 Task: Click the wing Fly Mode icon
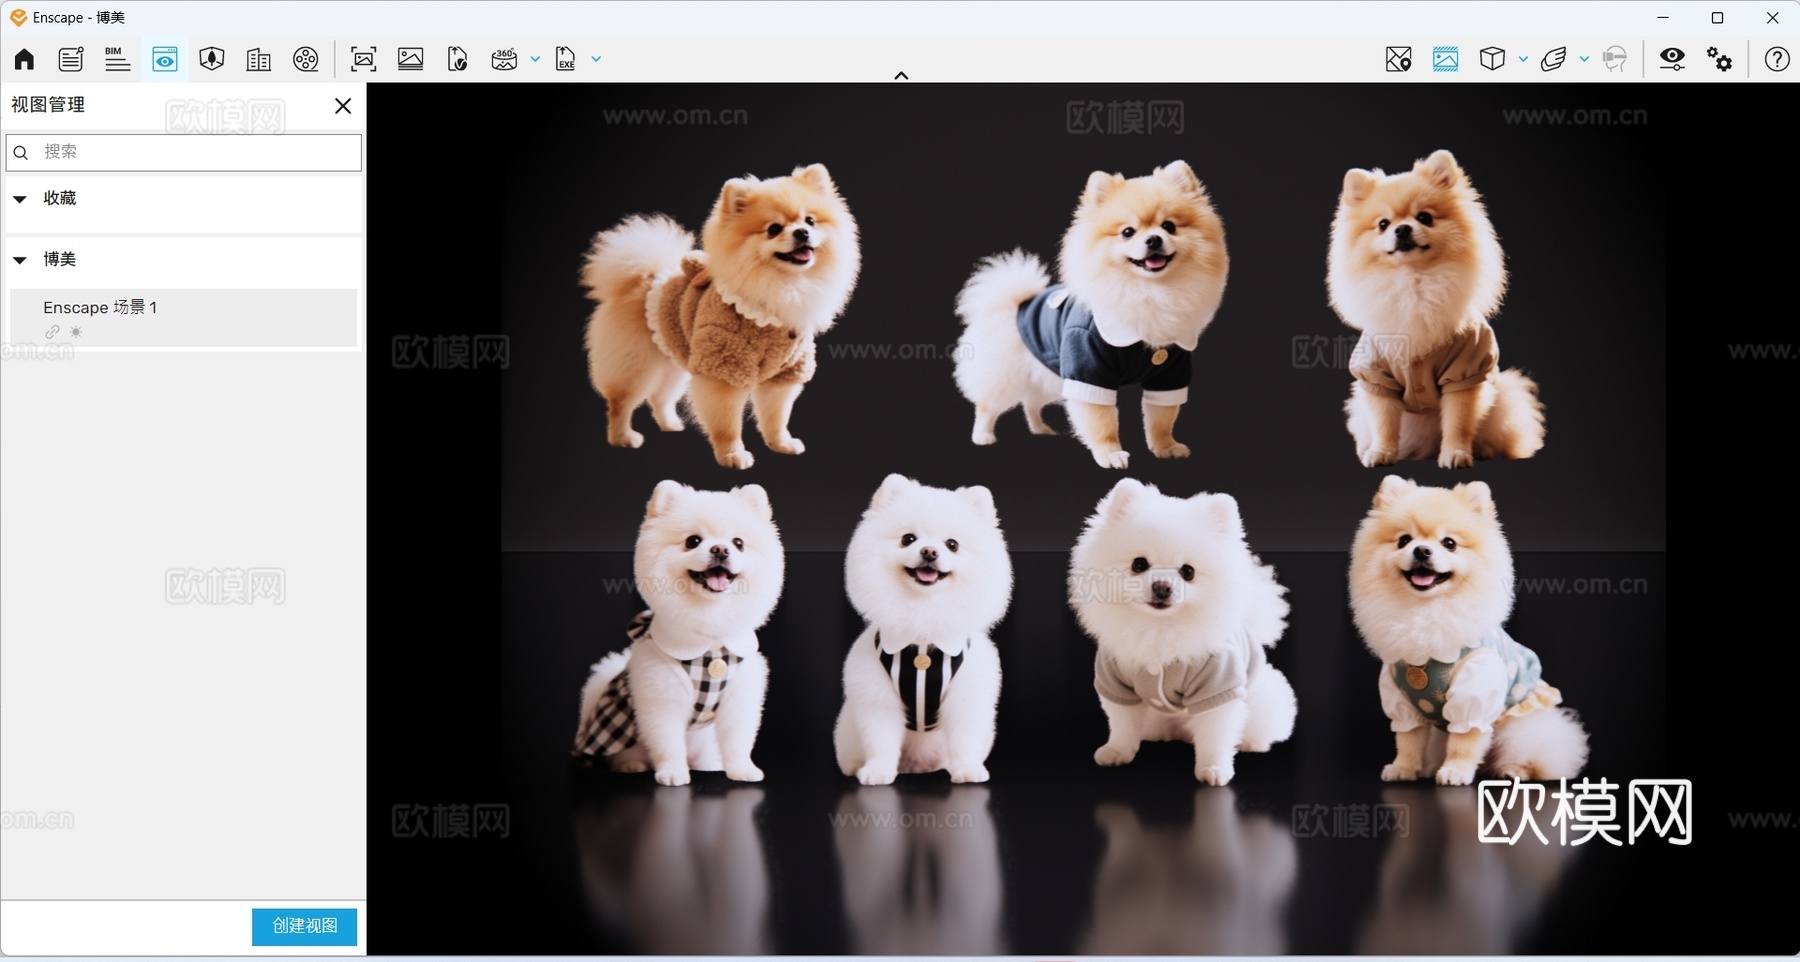tap(1554, 59)
